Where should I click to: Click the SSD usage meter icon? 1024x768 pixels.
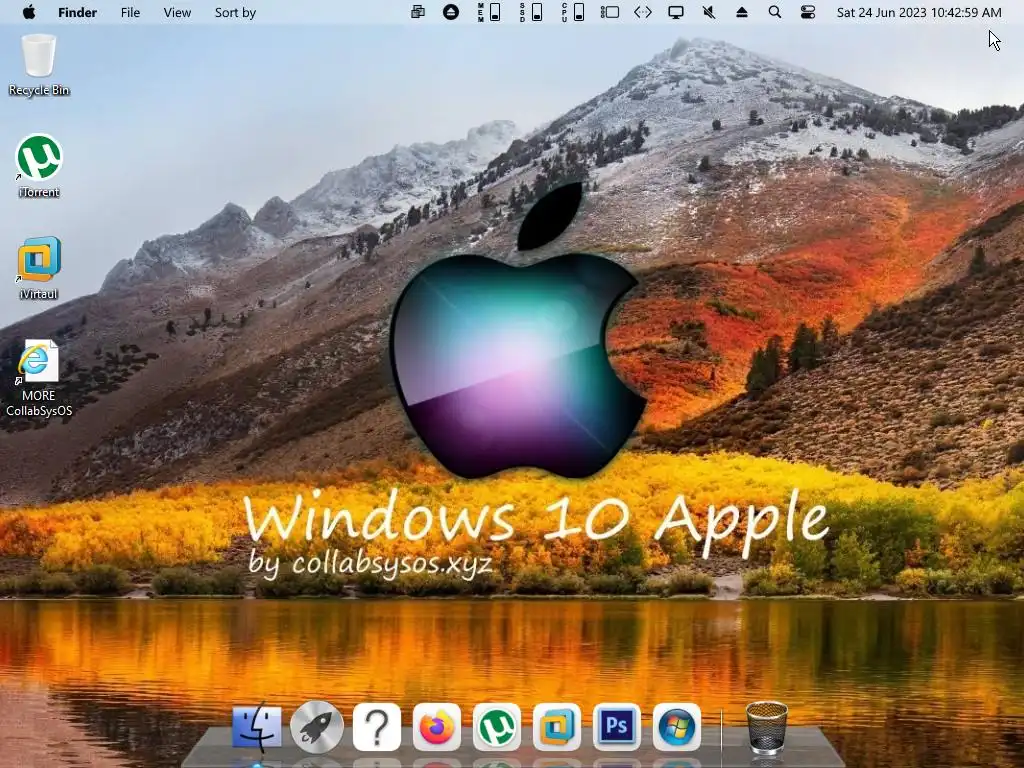[x=531, y=12]
